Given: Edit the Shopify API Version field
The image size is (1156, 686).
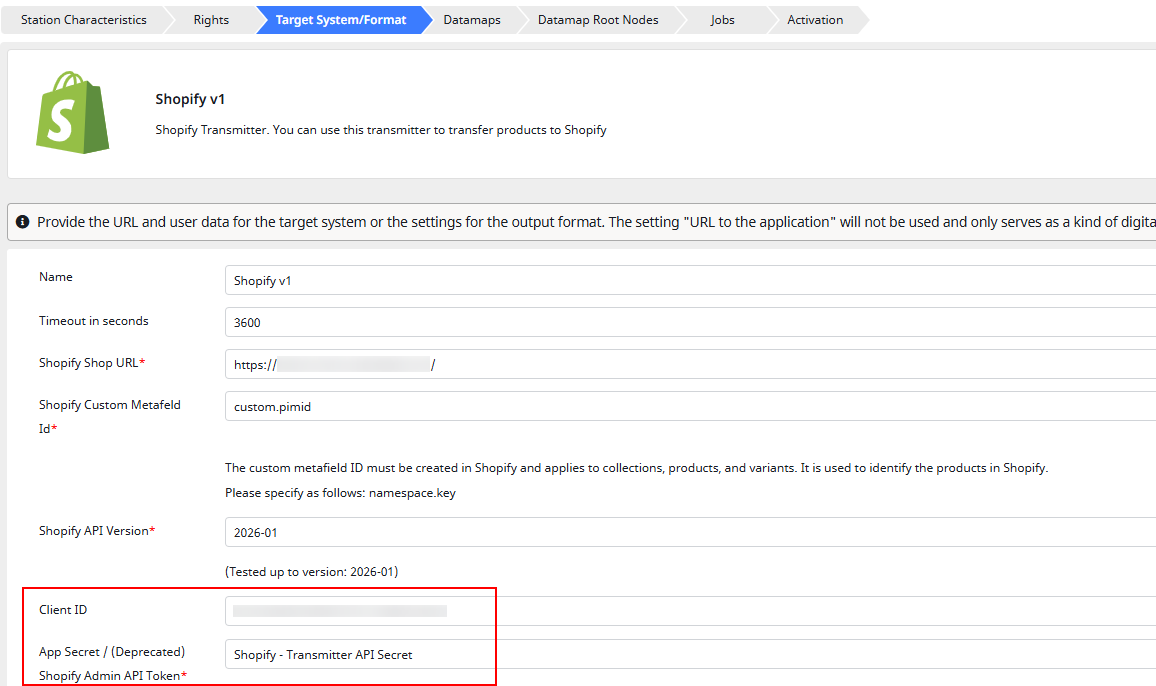Looking at the screenshot, I should (x=500, y=531).
